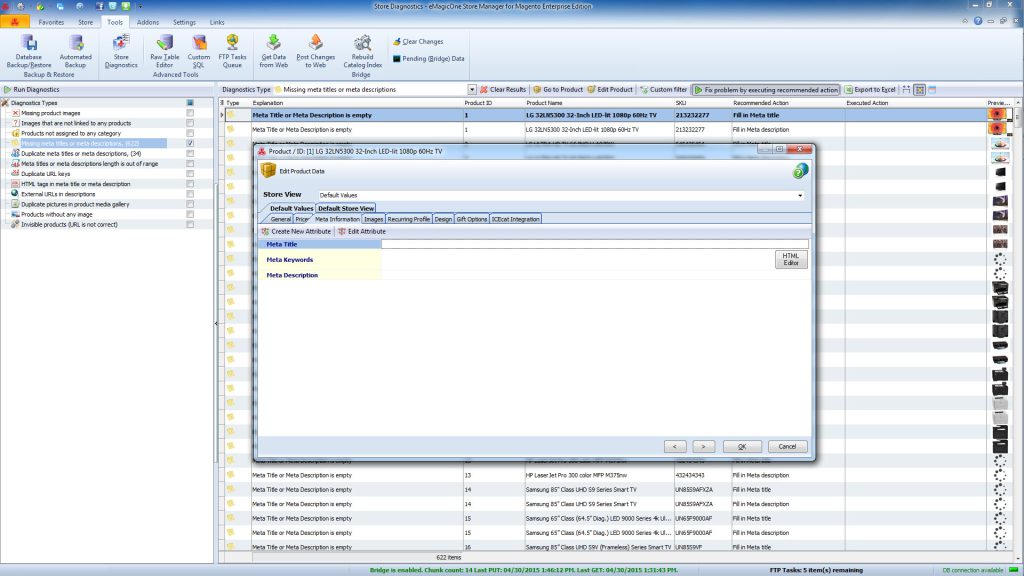Uncheck Missing meta titles or descriptions checkbox
1024x576 pixels.
(190, 143)
